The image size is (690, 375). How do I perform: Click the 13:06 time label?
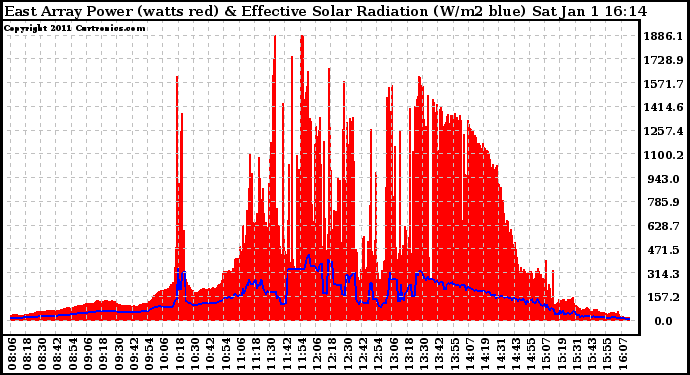(393, 354)
